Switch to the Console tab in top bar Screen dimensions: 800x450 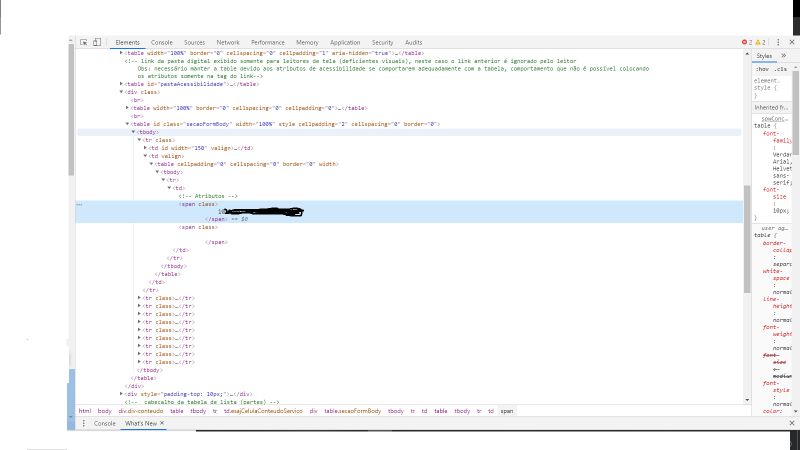[x=161, y=42]
